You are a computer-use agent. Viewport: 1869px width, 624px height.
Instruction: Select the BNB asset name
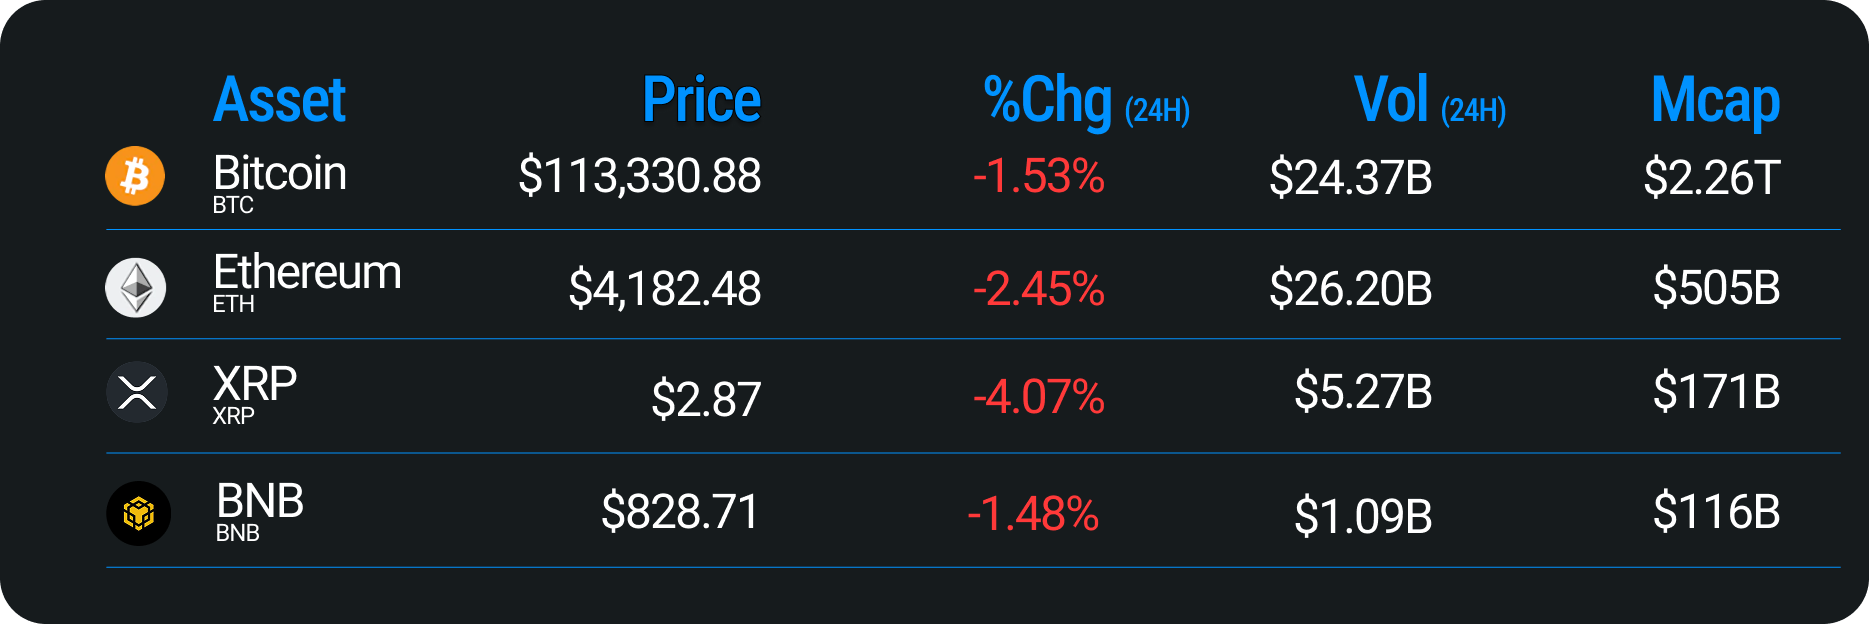(260, 502)
